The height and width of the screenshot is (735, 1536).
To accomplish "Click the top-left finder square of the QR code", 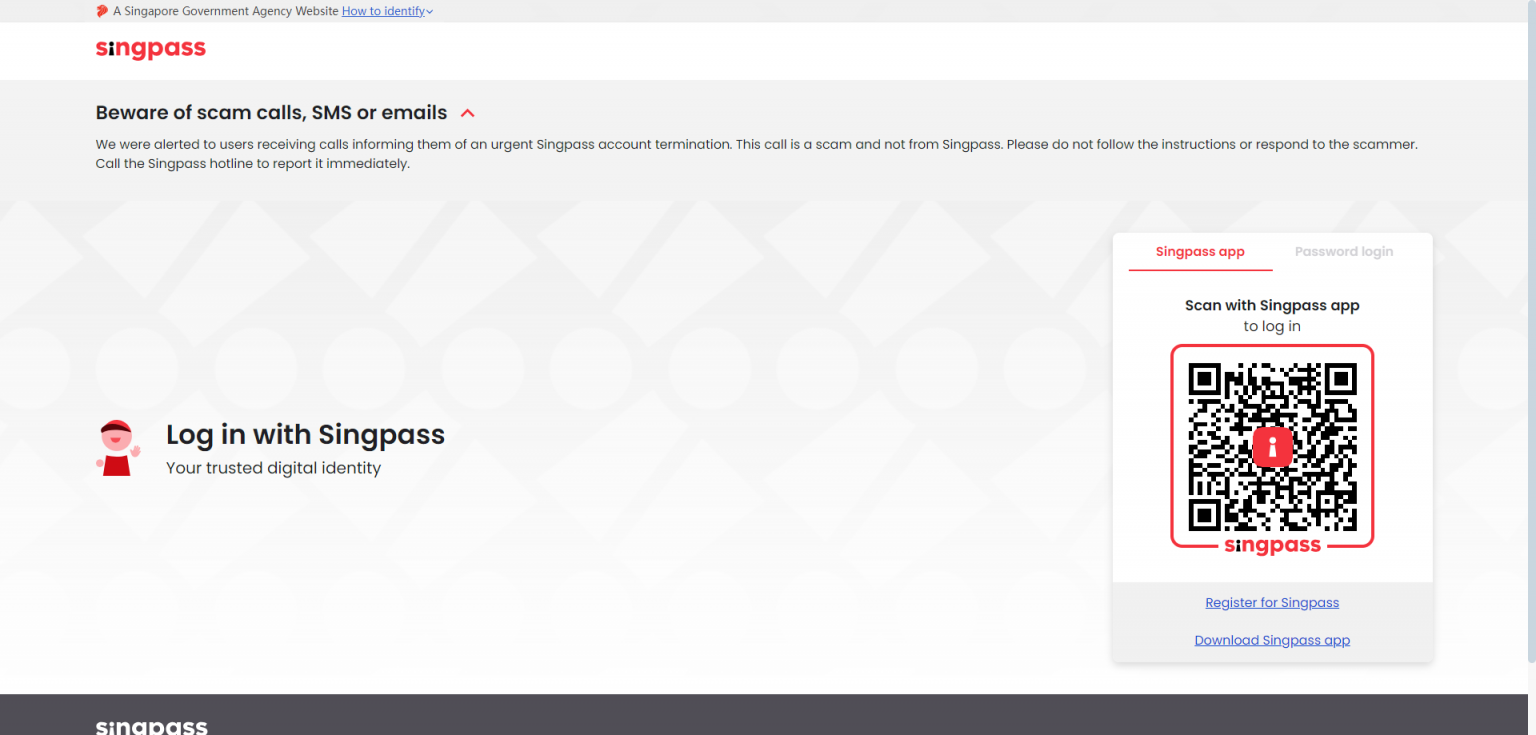I will [1204, 379].
